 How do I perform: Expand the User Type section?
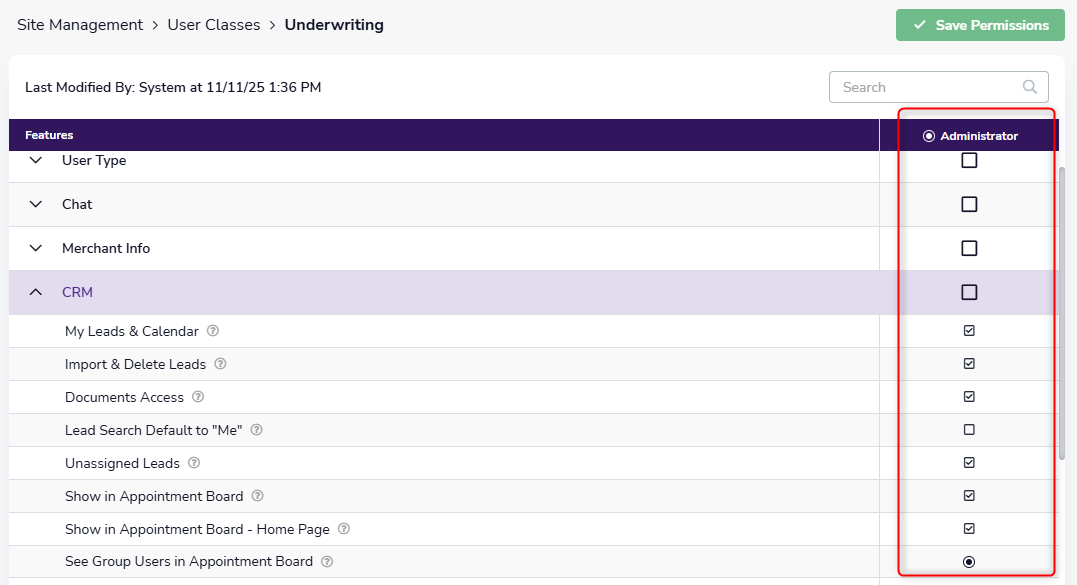[36, 160]
